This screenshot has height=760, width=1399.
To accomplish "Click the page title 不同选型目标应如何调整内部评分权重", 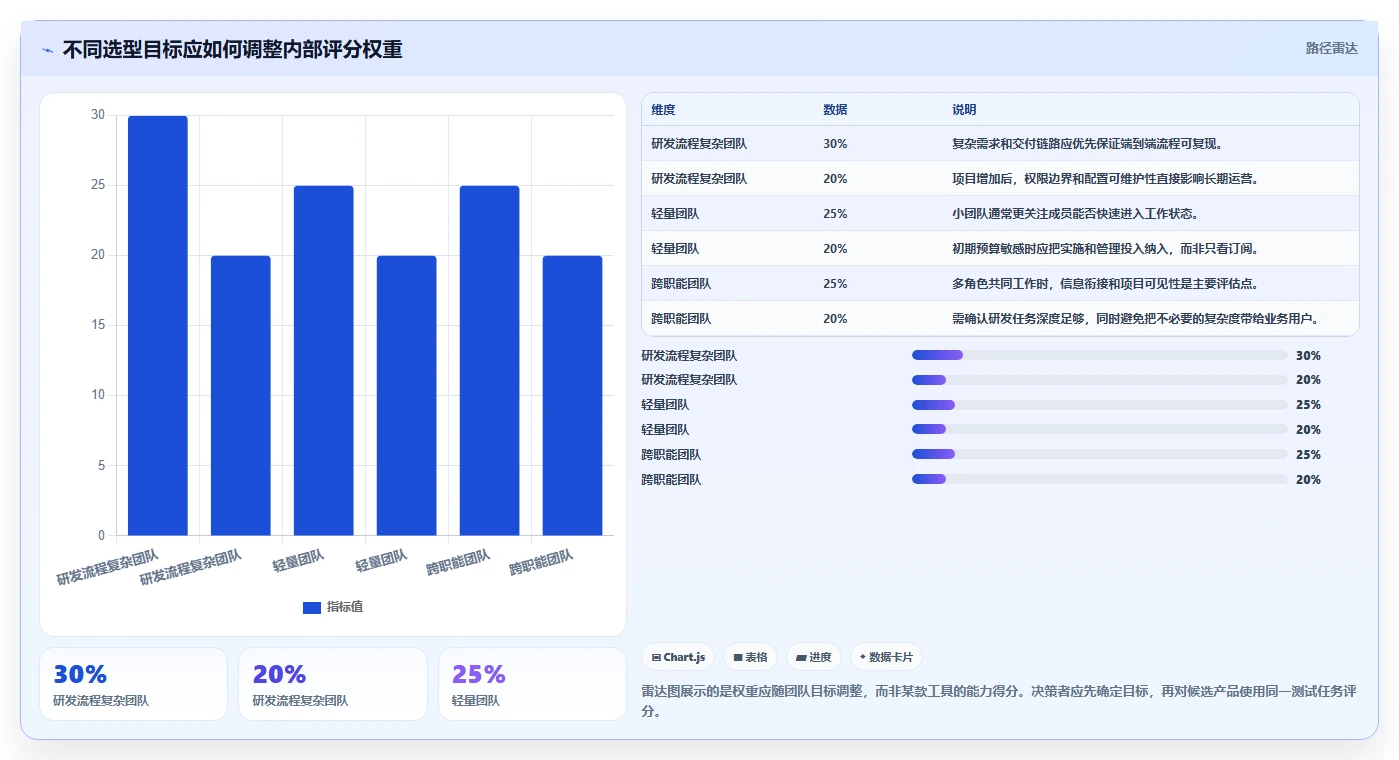I will tap(232, 50).
